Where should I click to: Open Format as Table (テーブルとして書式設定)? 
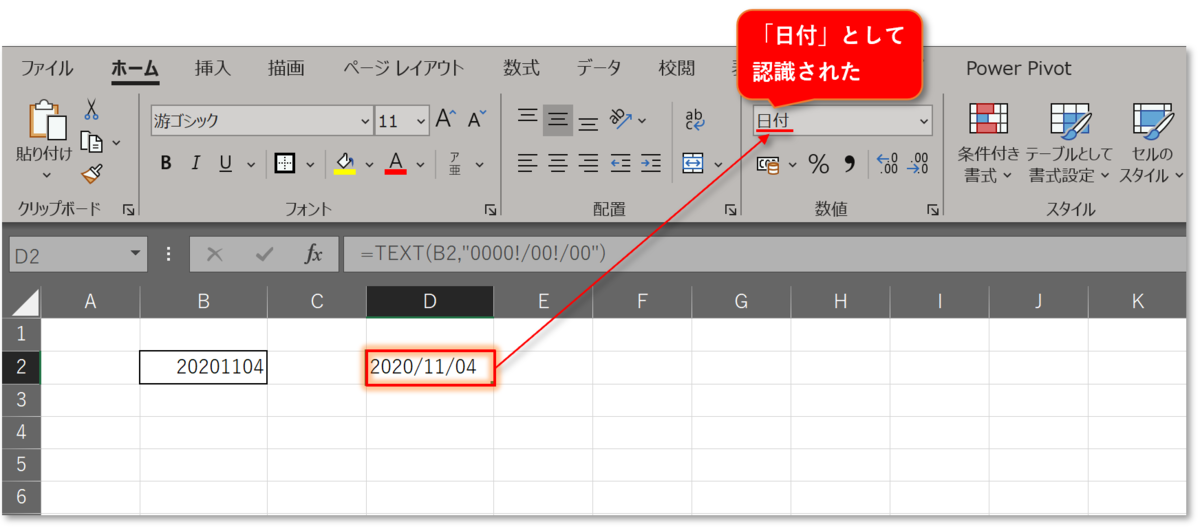click(x=1068, y=143)
